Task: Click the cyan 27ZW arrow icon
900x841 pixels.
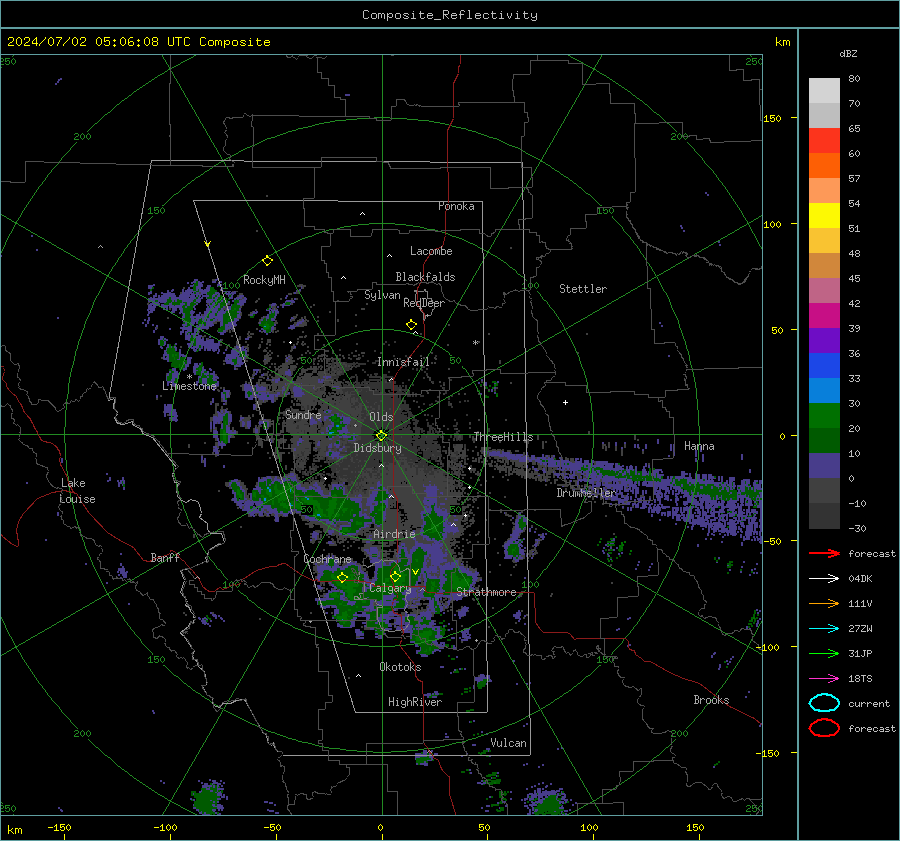Action: tap(824, 629)
